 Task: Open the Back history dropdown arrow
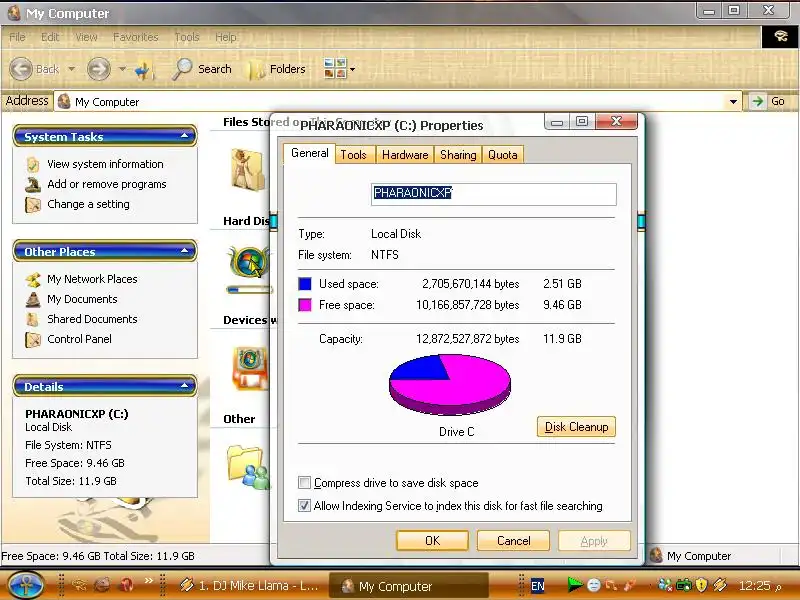coord(71,69)
